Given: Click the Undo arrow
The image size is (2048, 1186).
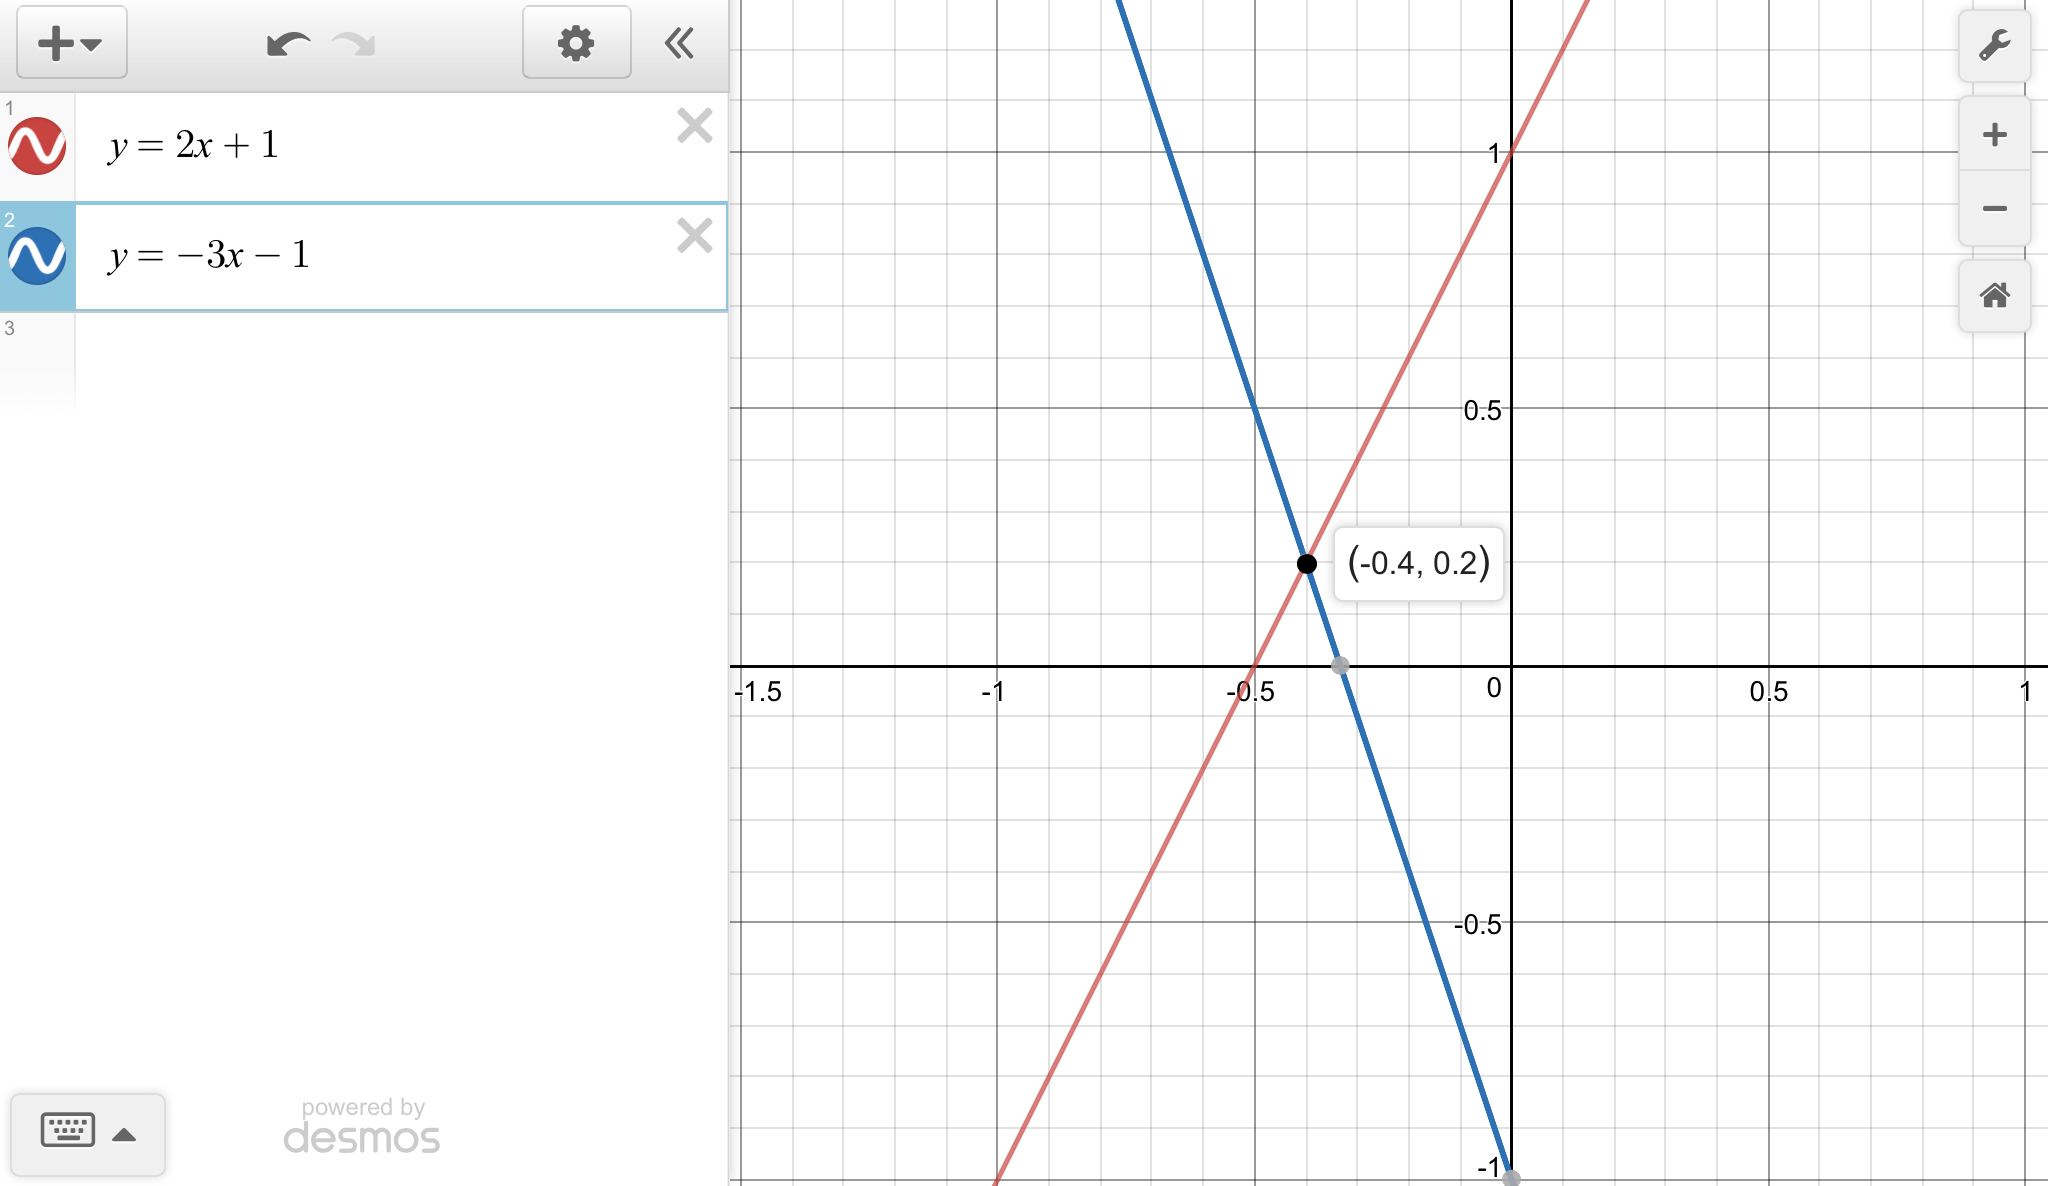Looking at the screenshot, I should click(288, 44).
